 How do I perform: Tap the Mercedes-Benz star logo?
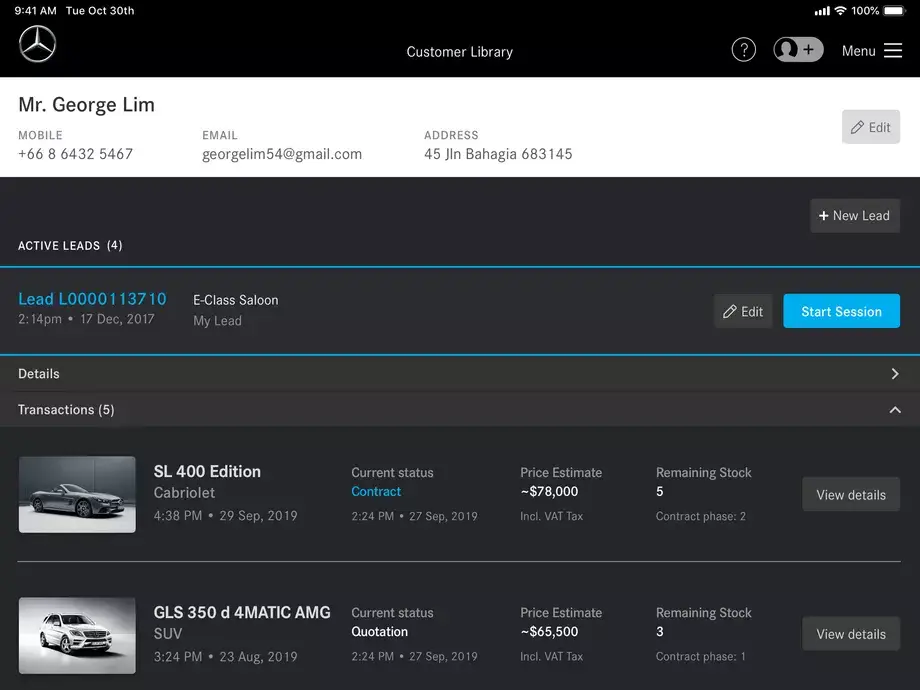37,44
